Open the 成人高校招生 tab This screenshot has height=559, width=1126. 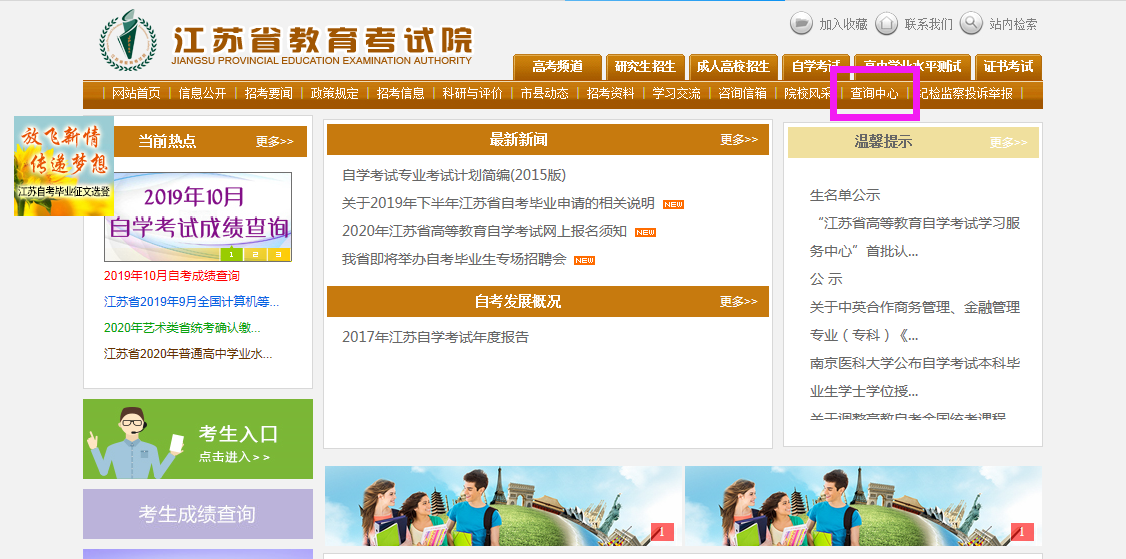(x=732, y=67)
